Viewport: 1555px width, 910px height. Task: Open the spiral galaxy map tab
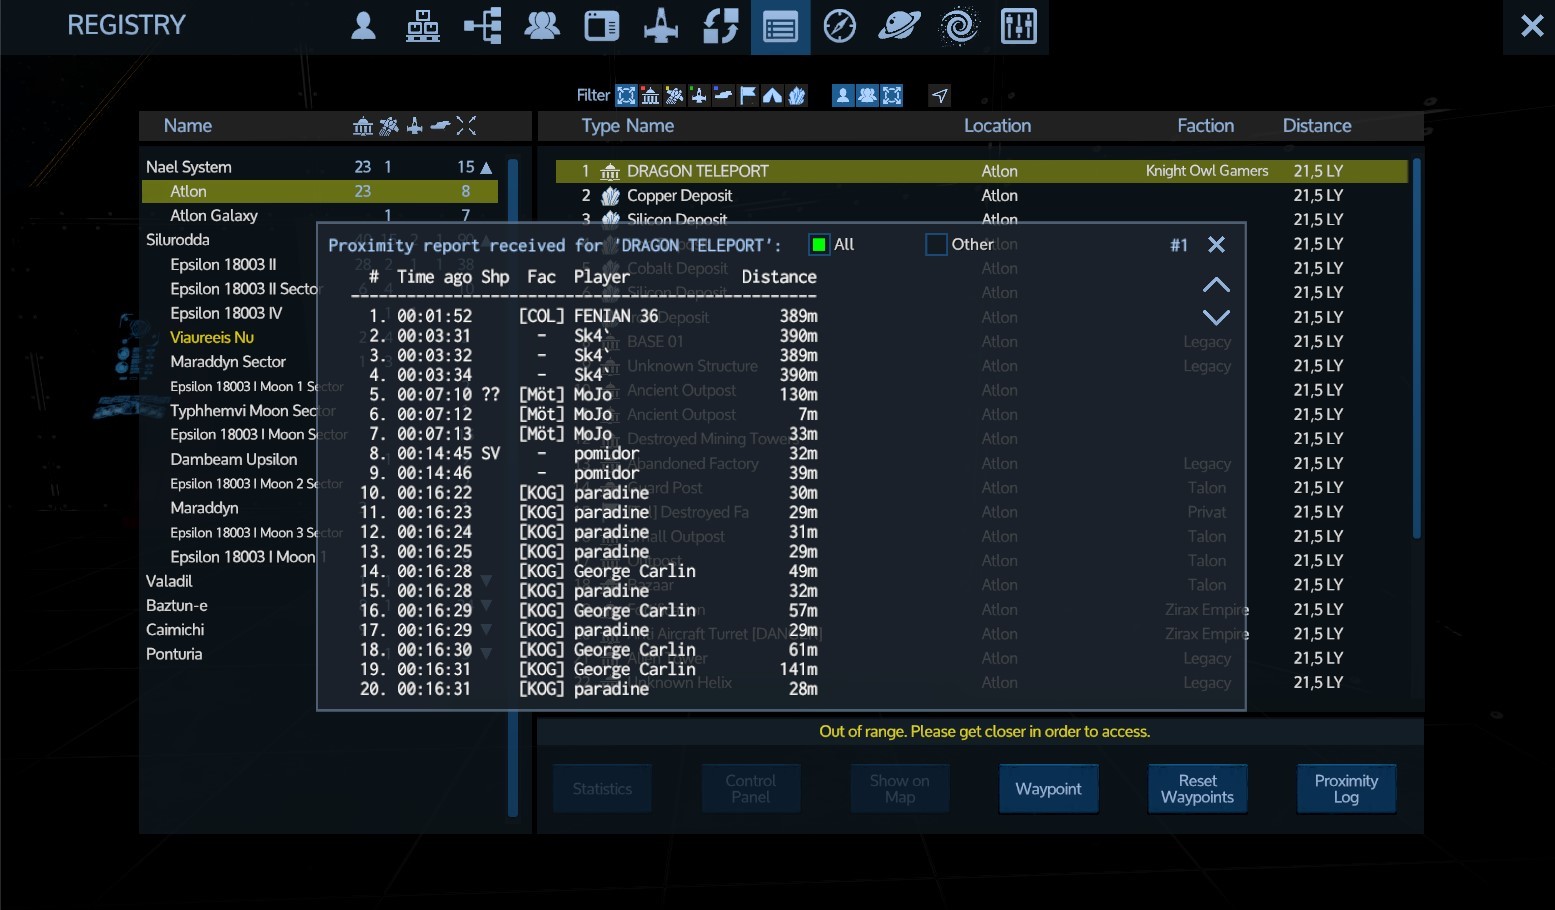coord(959,26)
